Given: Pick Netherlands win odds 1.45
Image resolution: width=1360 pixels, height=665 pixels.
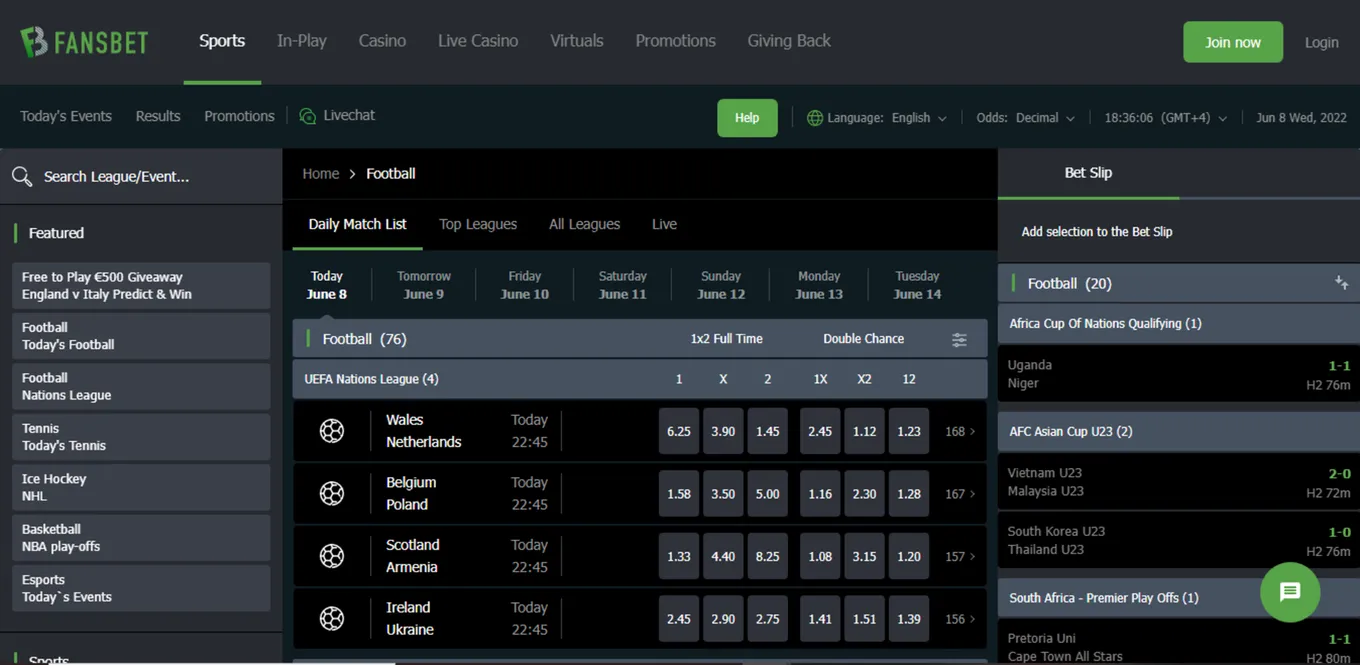Looking at the screenshot, I should click(x=767, y=431).
